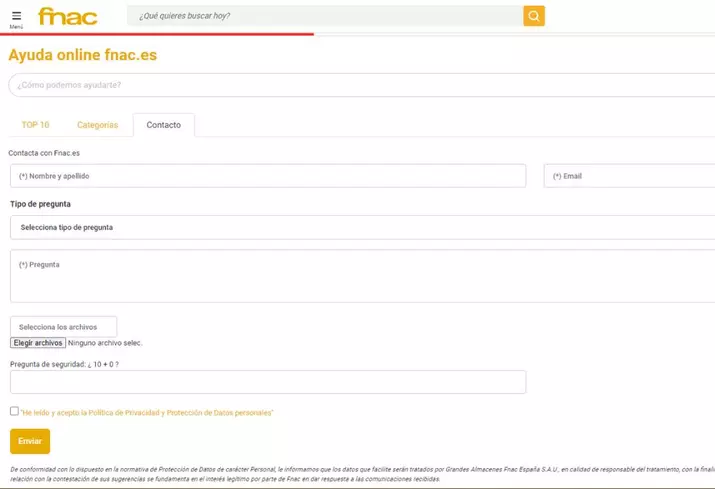Click the '¿Cómo podemos ayudarte?' help search field

(362, 85)
